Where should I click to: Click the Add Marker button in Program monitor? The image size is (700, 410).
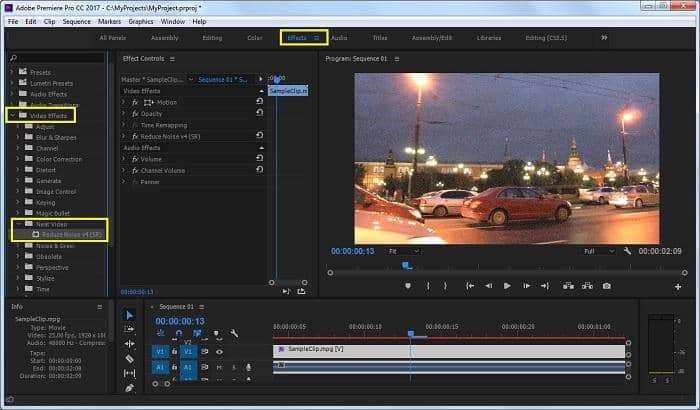[408, 286]
